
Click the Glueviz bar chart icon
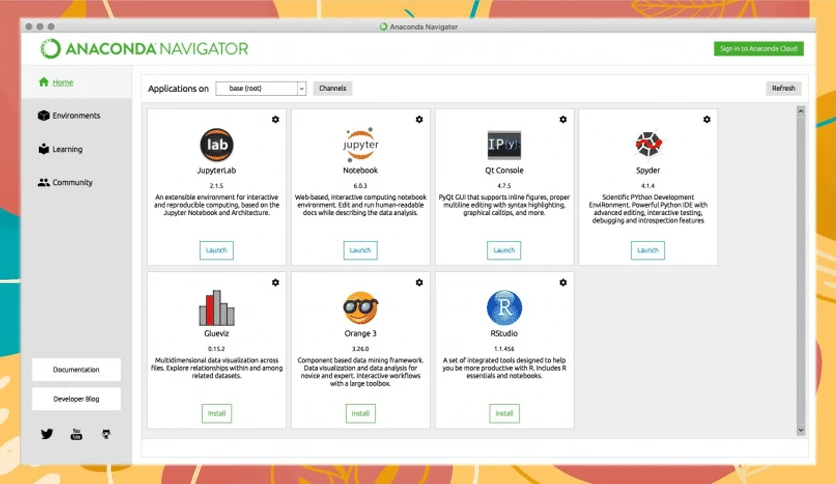point(216,308)
